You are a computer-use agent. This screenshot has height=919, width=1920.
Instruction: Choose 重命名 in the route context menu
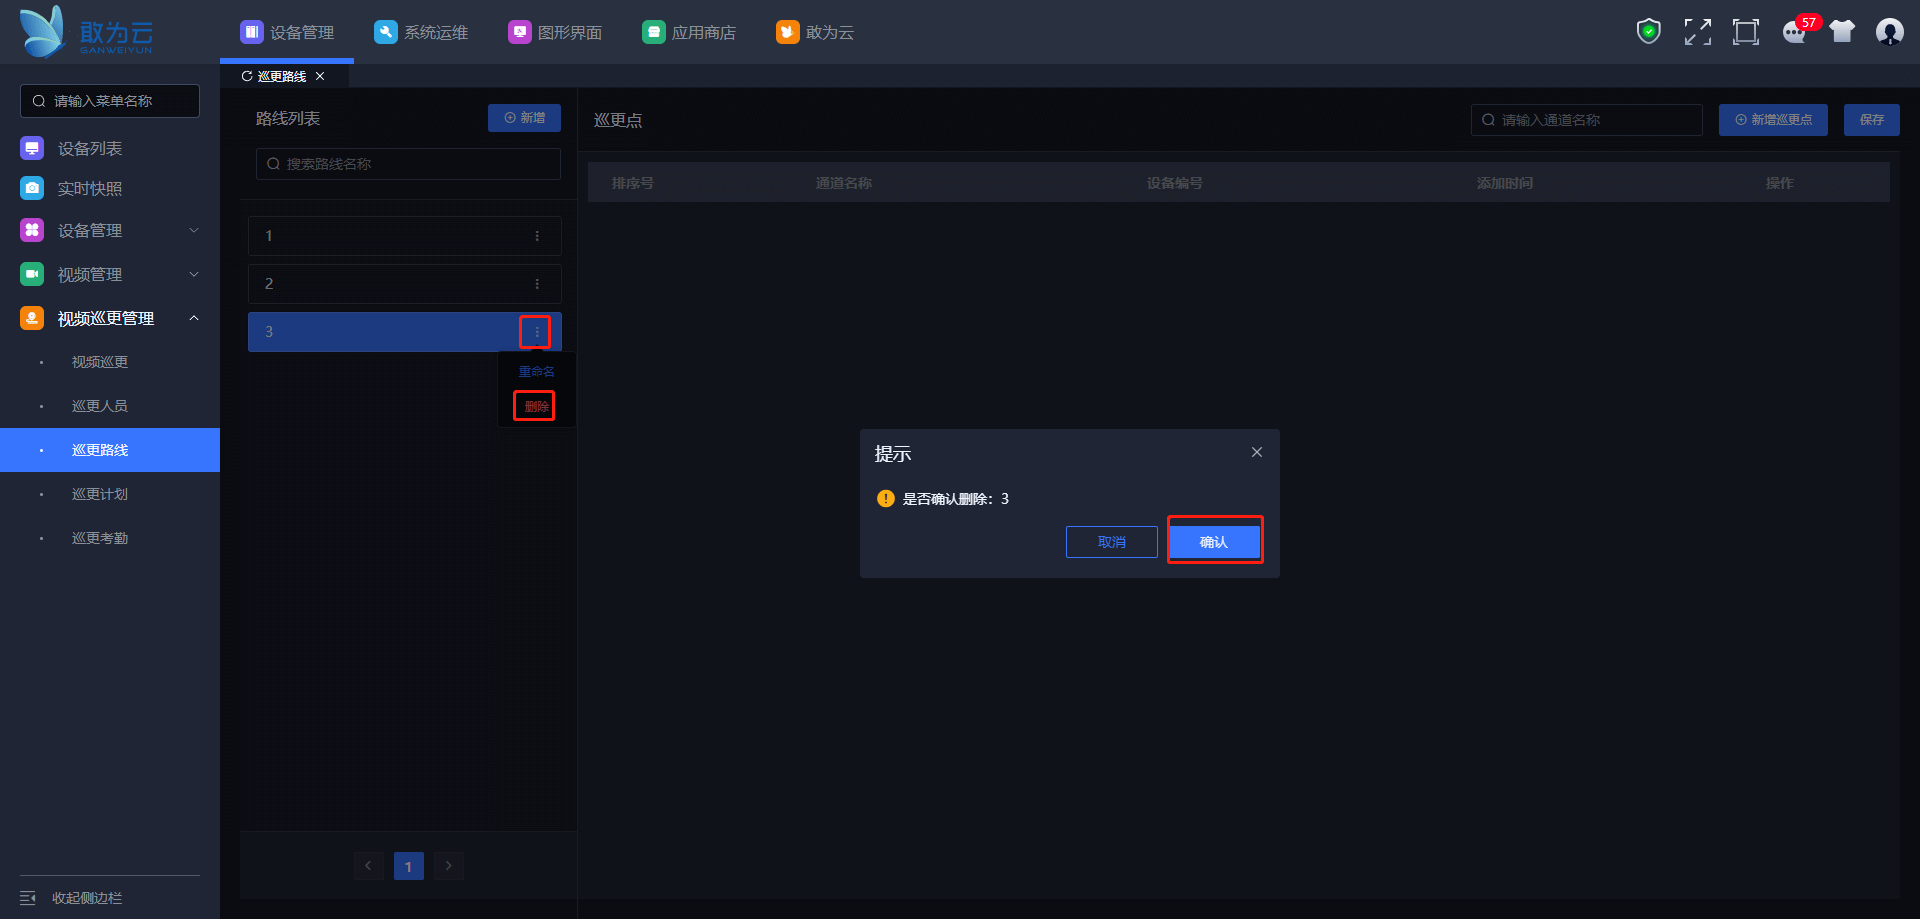tap(536, 372)
